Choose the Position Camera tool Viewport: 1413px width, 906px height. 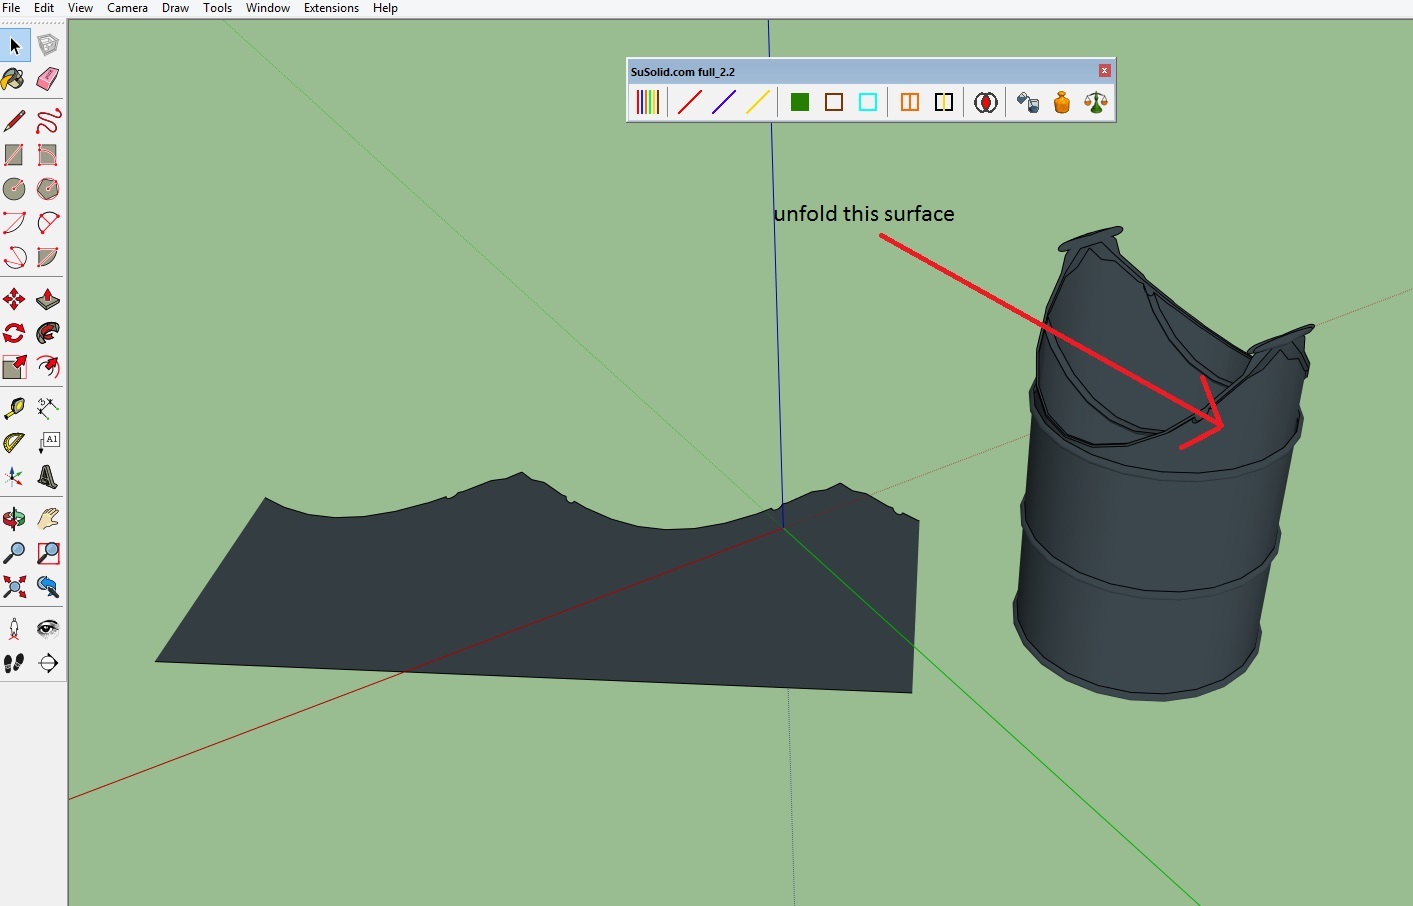pos(15,629)
